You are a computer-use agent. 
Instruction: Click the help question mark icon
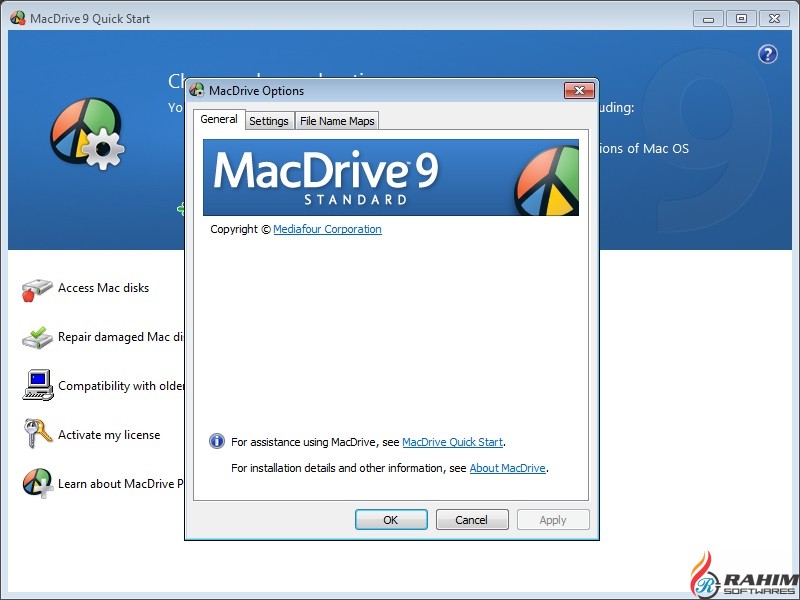[767, 54]
